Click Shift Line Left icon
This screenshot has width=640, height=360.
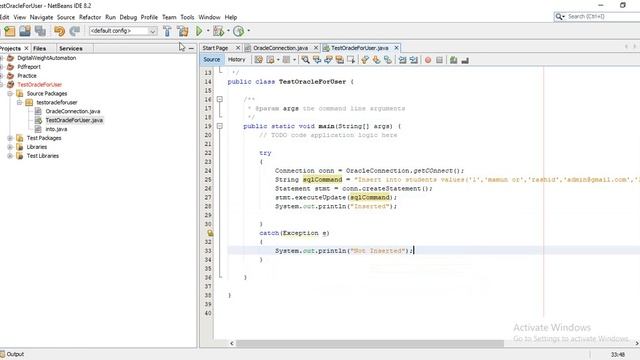pyautogui.click(x=402, y=60)
